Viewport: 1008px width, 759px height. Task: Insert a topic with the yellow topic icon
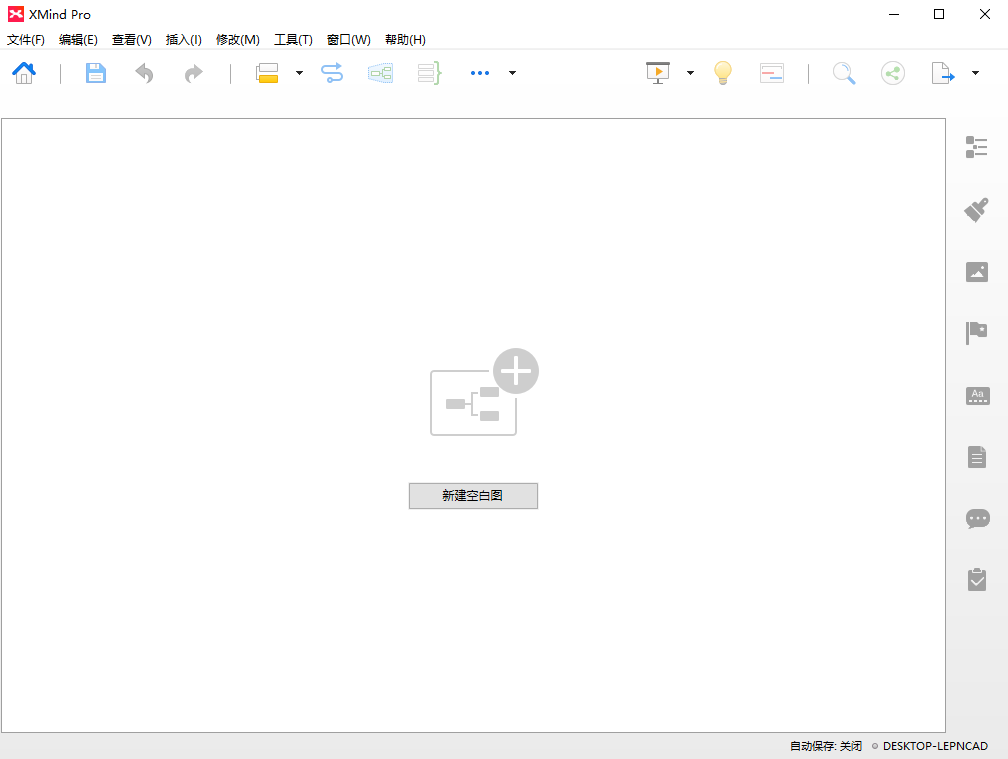point(267,73)
